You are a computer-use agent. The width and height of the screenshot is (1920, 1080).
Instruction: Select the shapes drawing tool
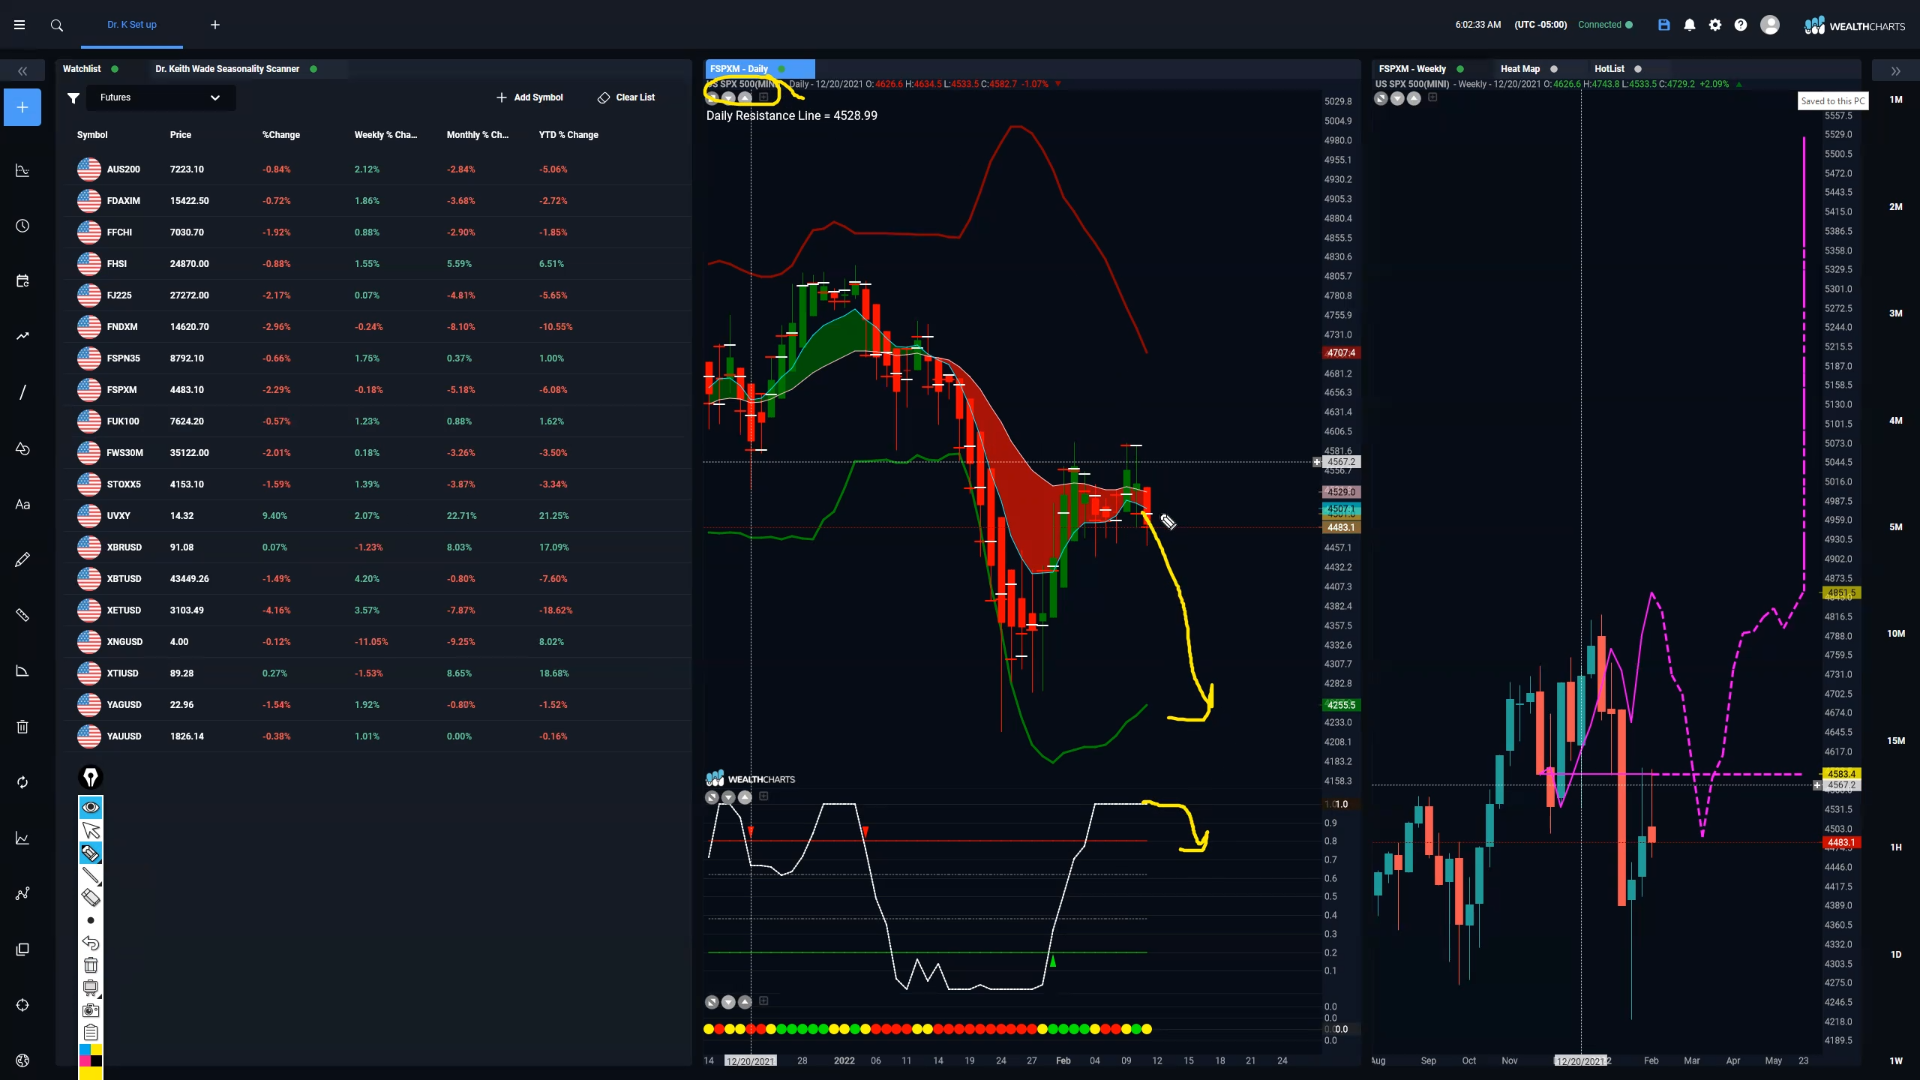click(22, 449)
